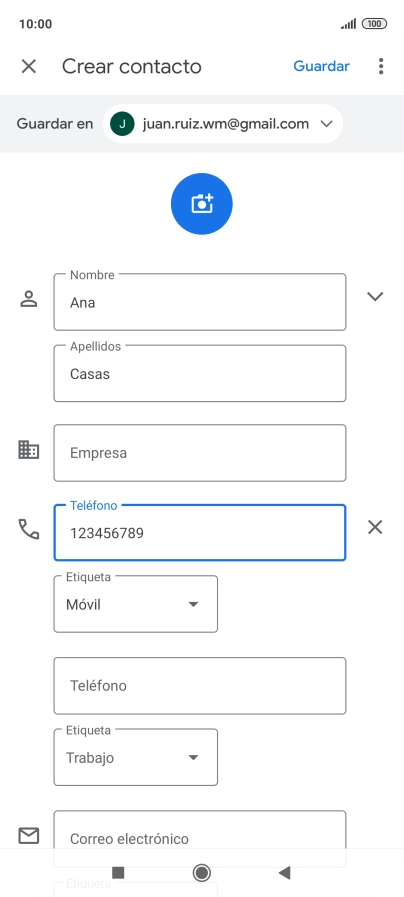Open the three-dot overflow menu

point(381,66)
